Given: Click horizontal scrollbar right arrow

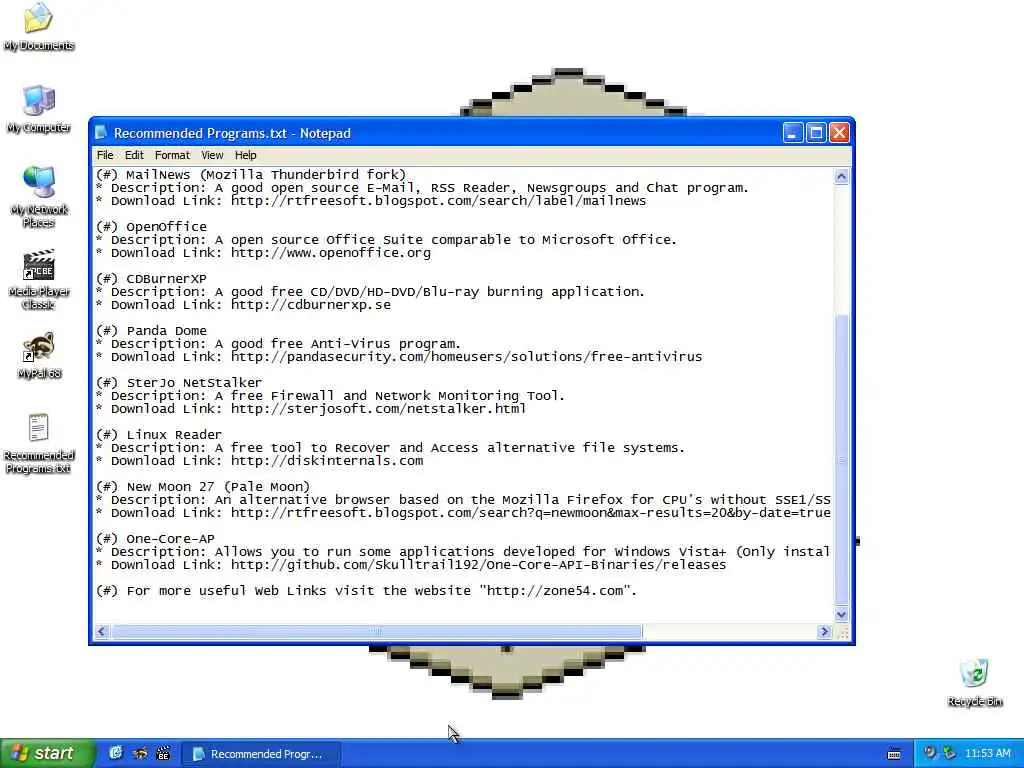Looking at the screenshot, I should coord(824,631).
